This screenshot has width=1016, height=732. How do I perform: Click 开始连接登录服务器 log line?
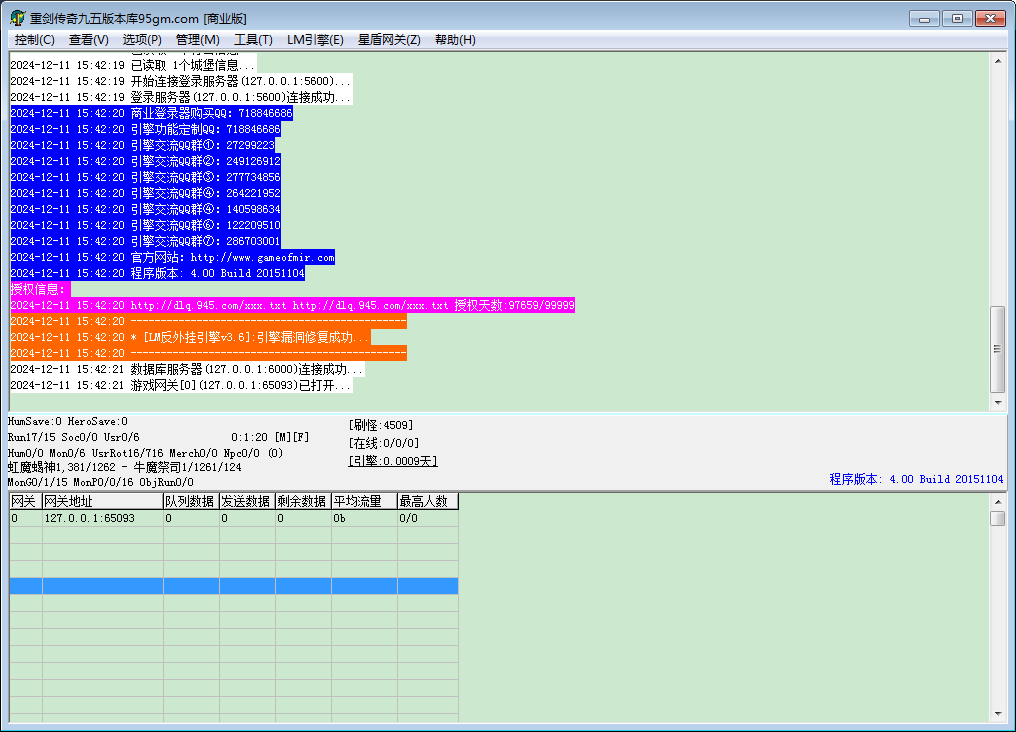click(181, 82)
